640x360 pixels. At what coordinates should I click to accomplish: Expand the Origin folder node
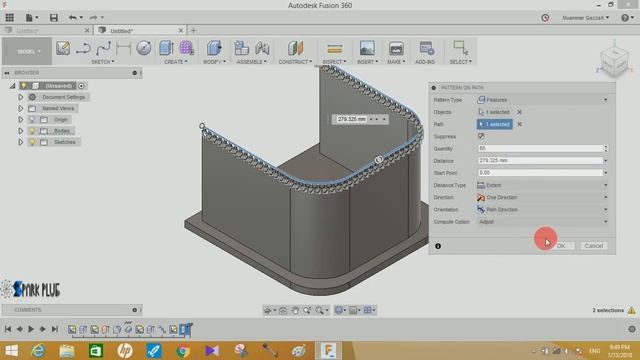pyautogui.click(x=20, y=120)
